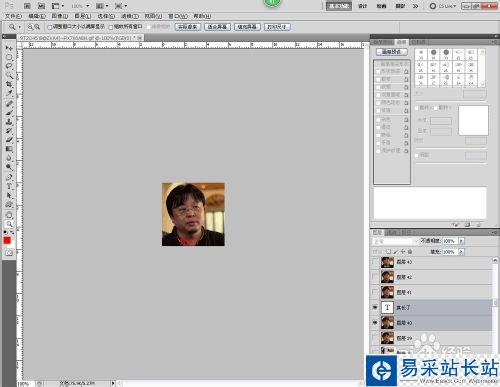Image resolution: width=500 pixels, height=387 pixels.
Task: Hide 图层 40 via its eye icon
Action: click(375, 323)
